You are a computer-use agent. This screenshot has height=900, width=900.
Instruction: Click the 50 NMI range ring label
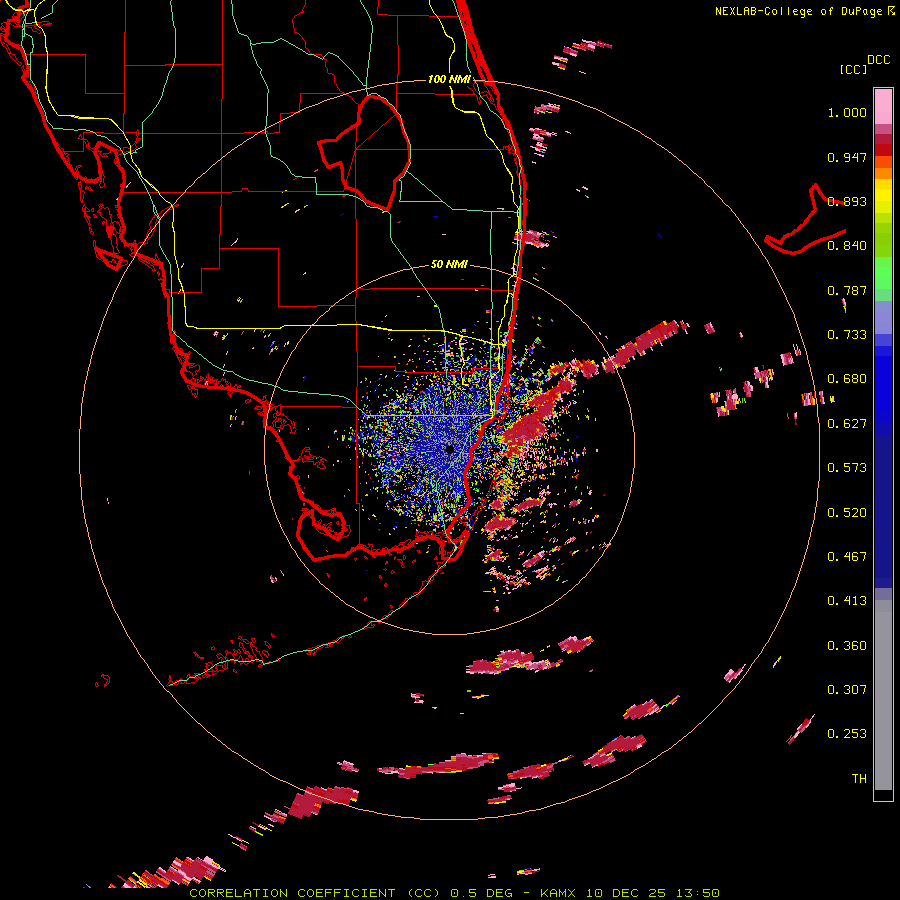[x=449, y=264]
